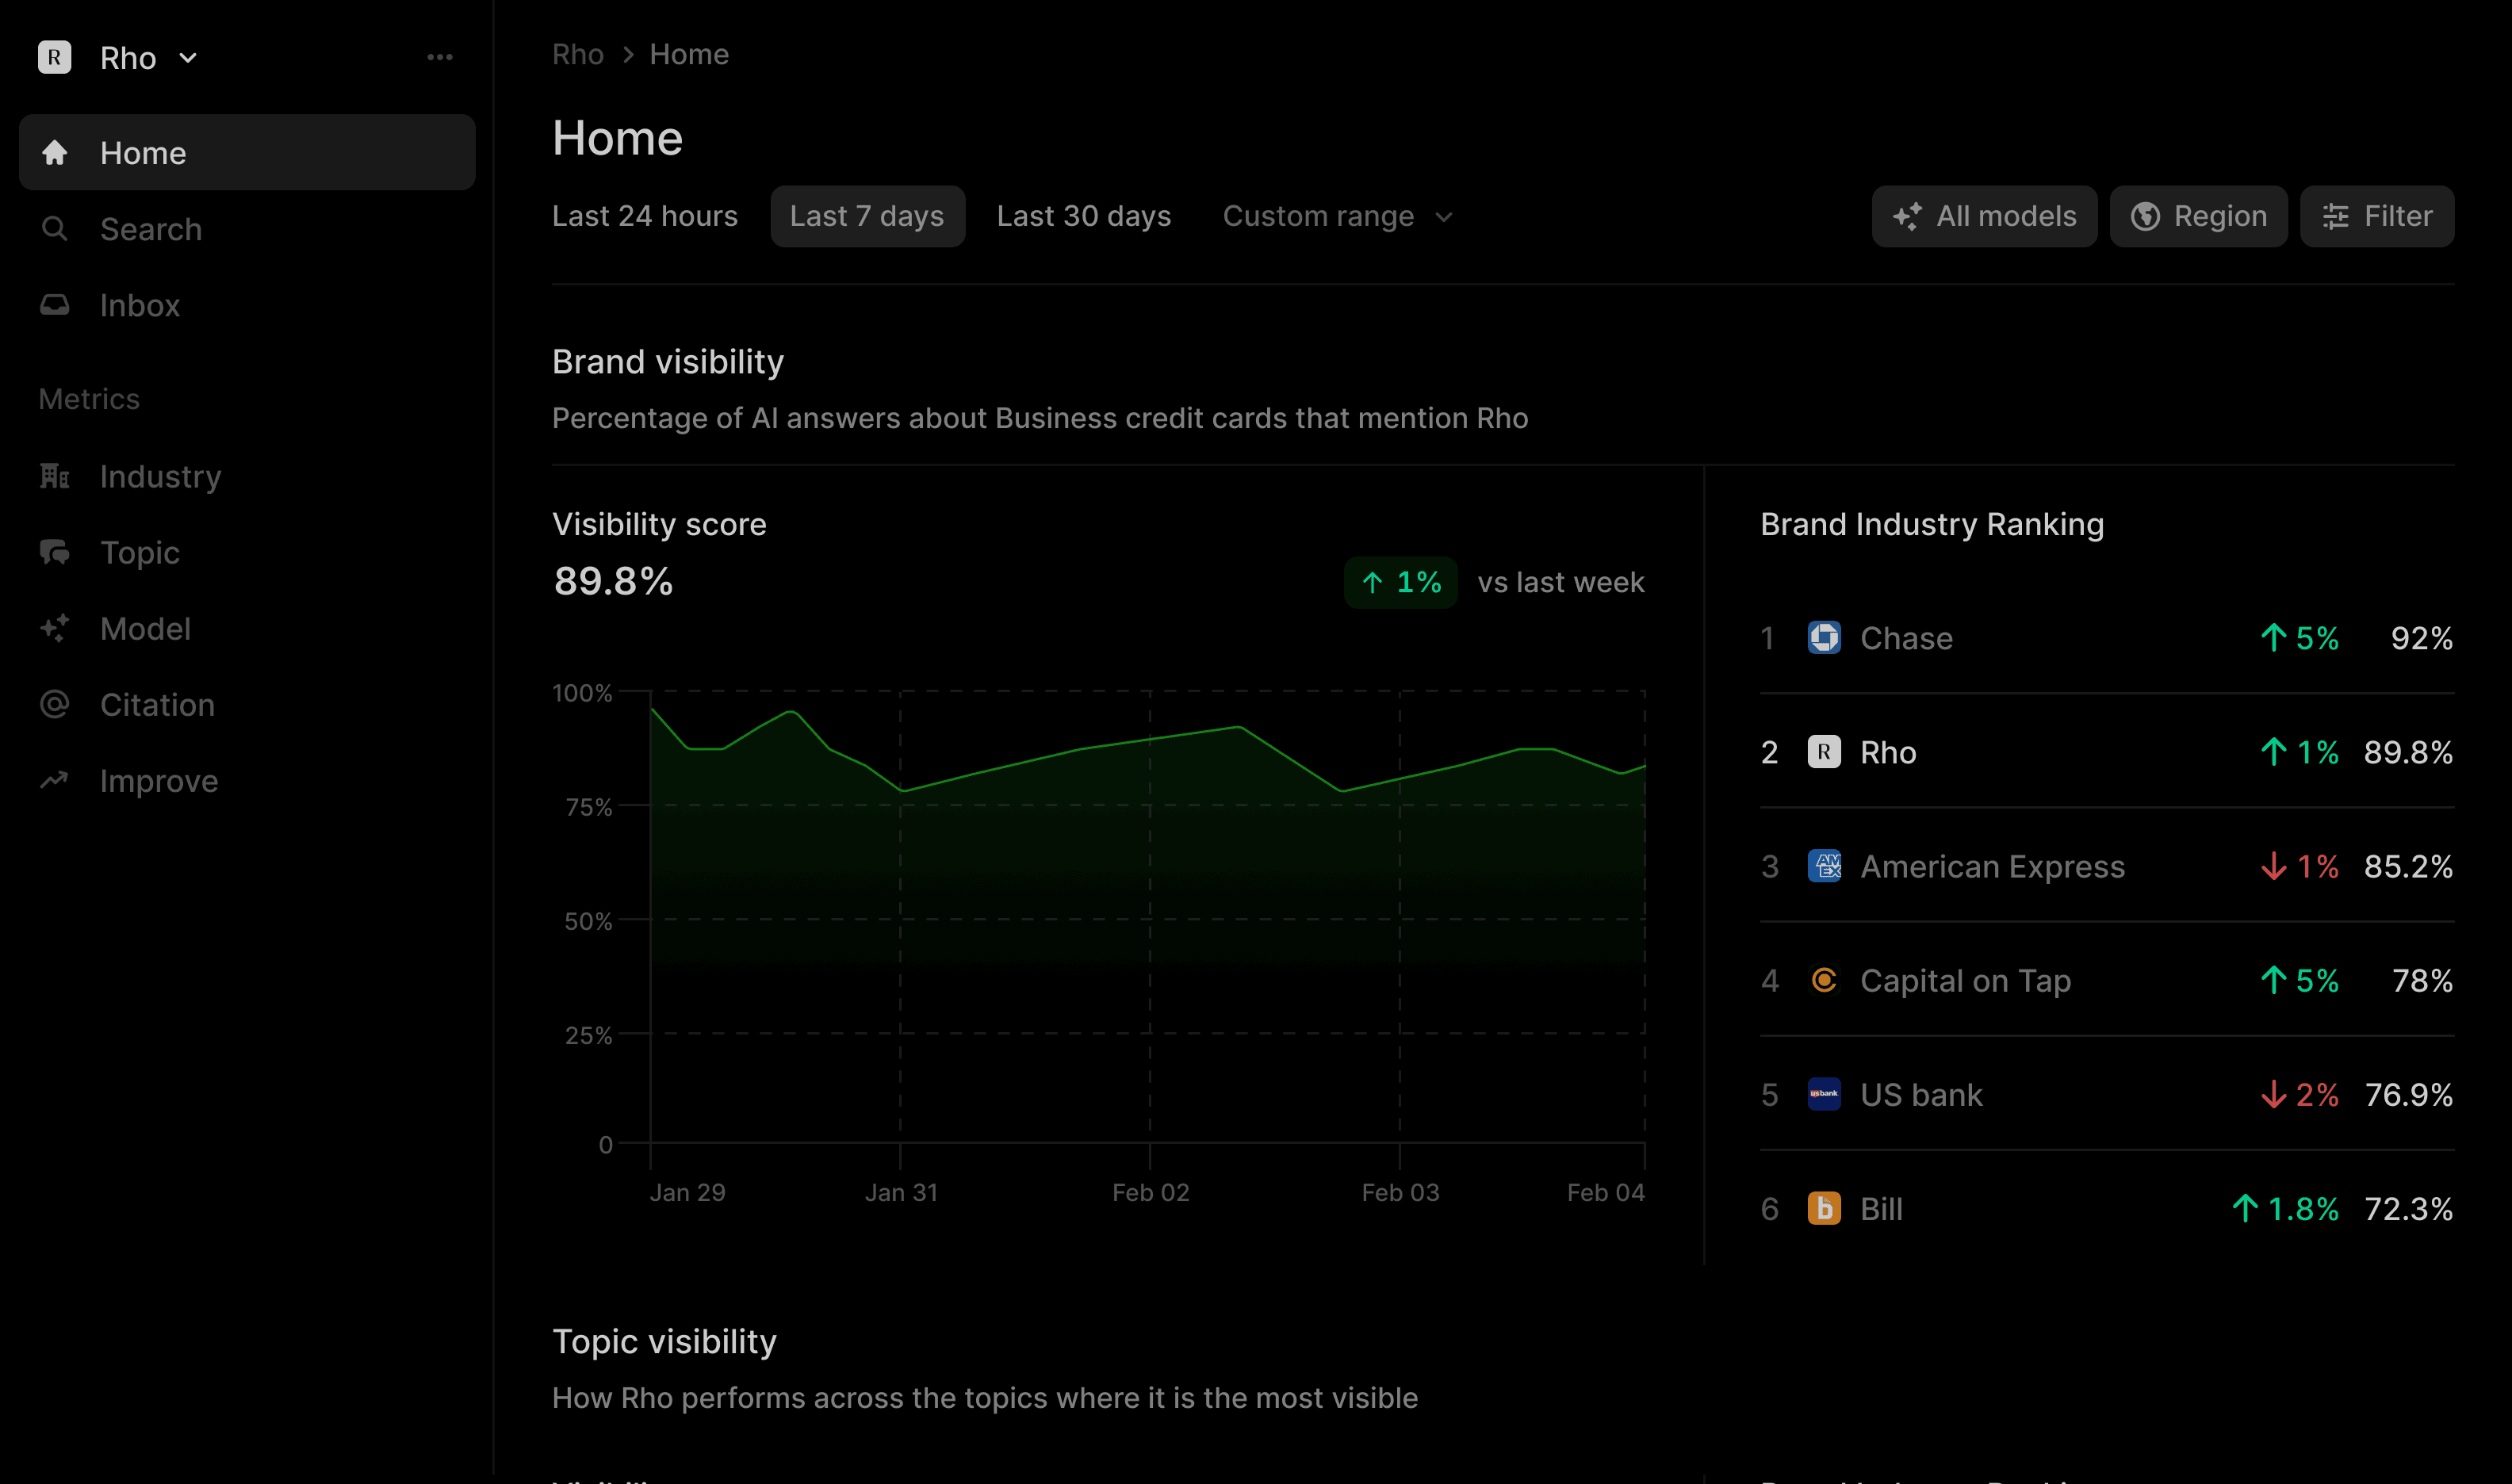Enable the Last 30 days time range
Image resolution: width=2512 pixels, height=1484 pixels.
1084,216
